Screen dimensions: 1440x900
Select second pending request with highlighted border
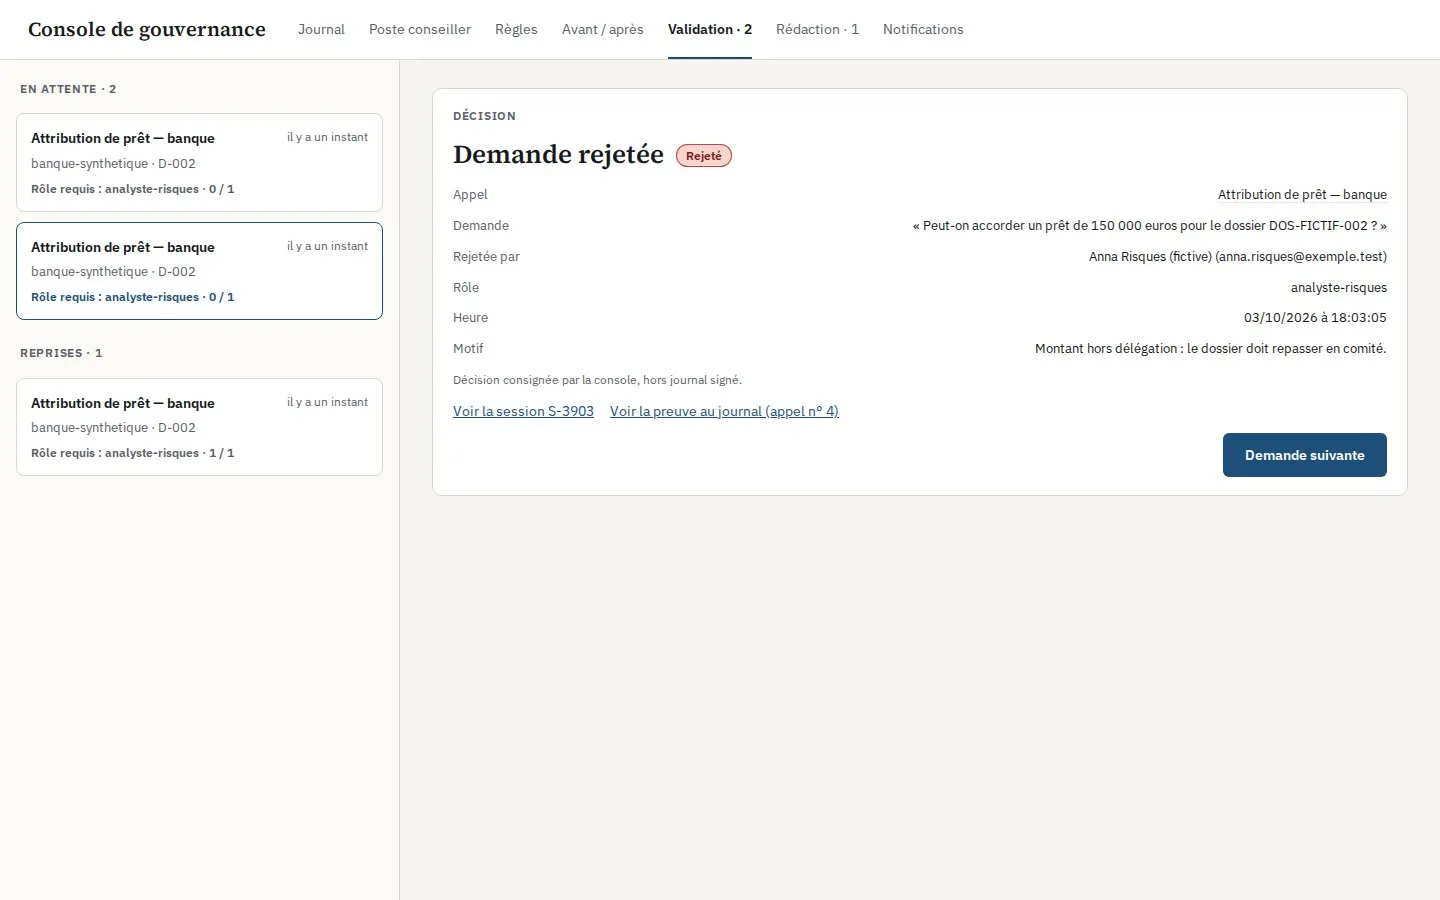[x=199, y=271]
